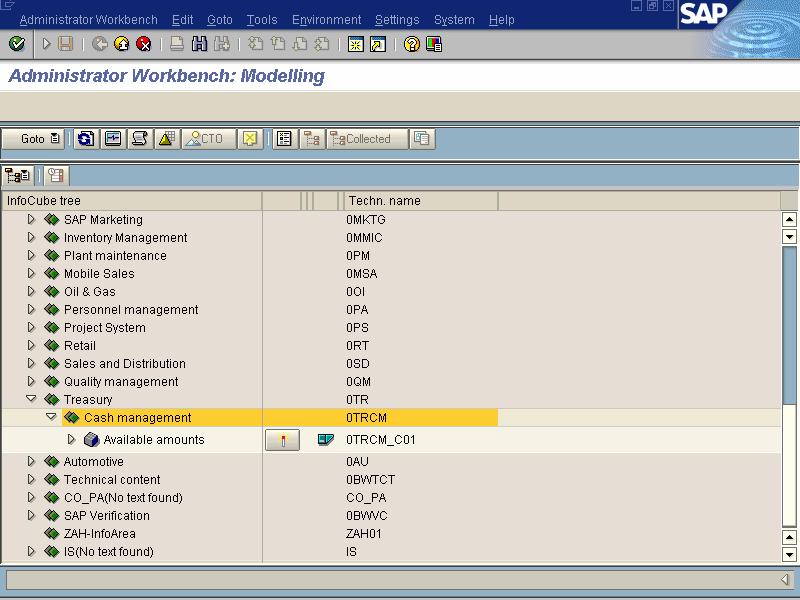
Task: Click the Create New Session icon
Action: click(x=356, y=44)
